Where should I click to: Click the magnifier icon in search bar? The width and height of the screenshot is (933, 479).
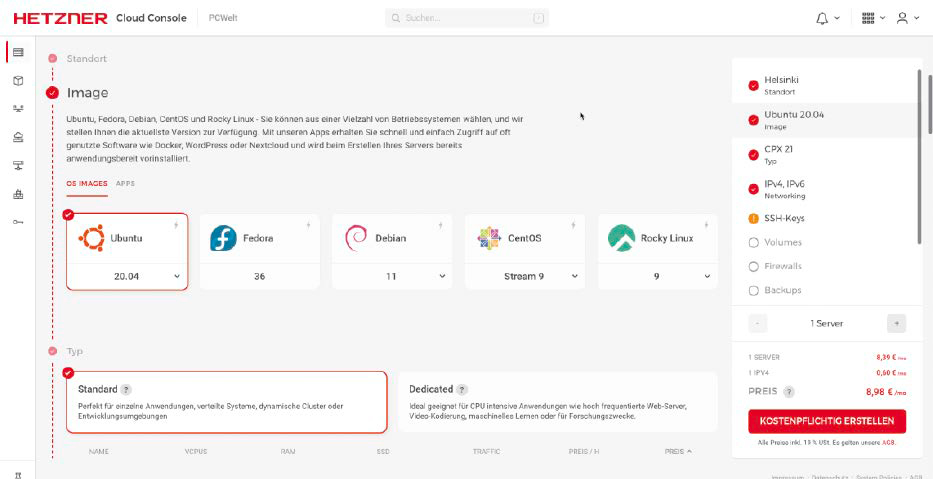[395, 18]
